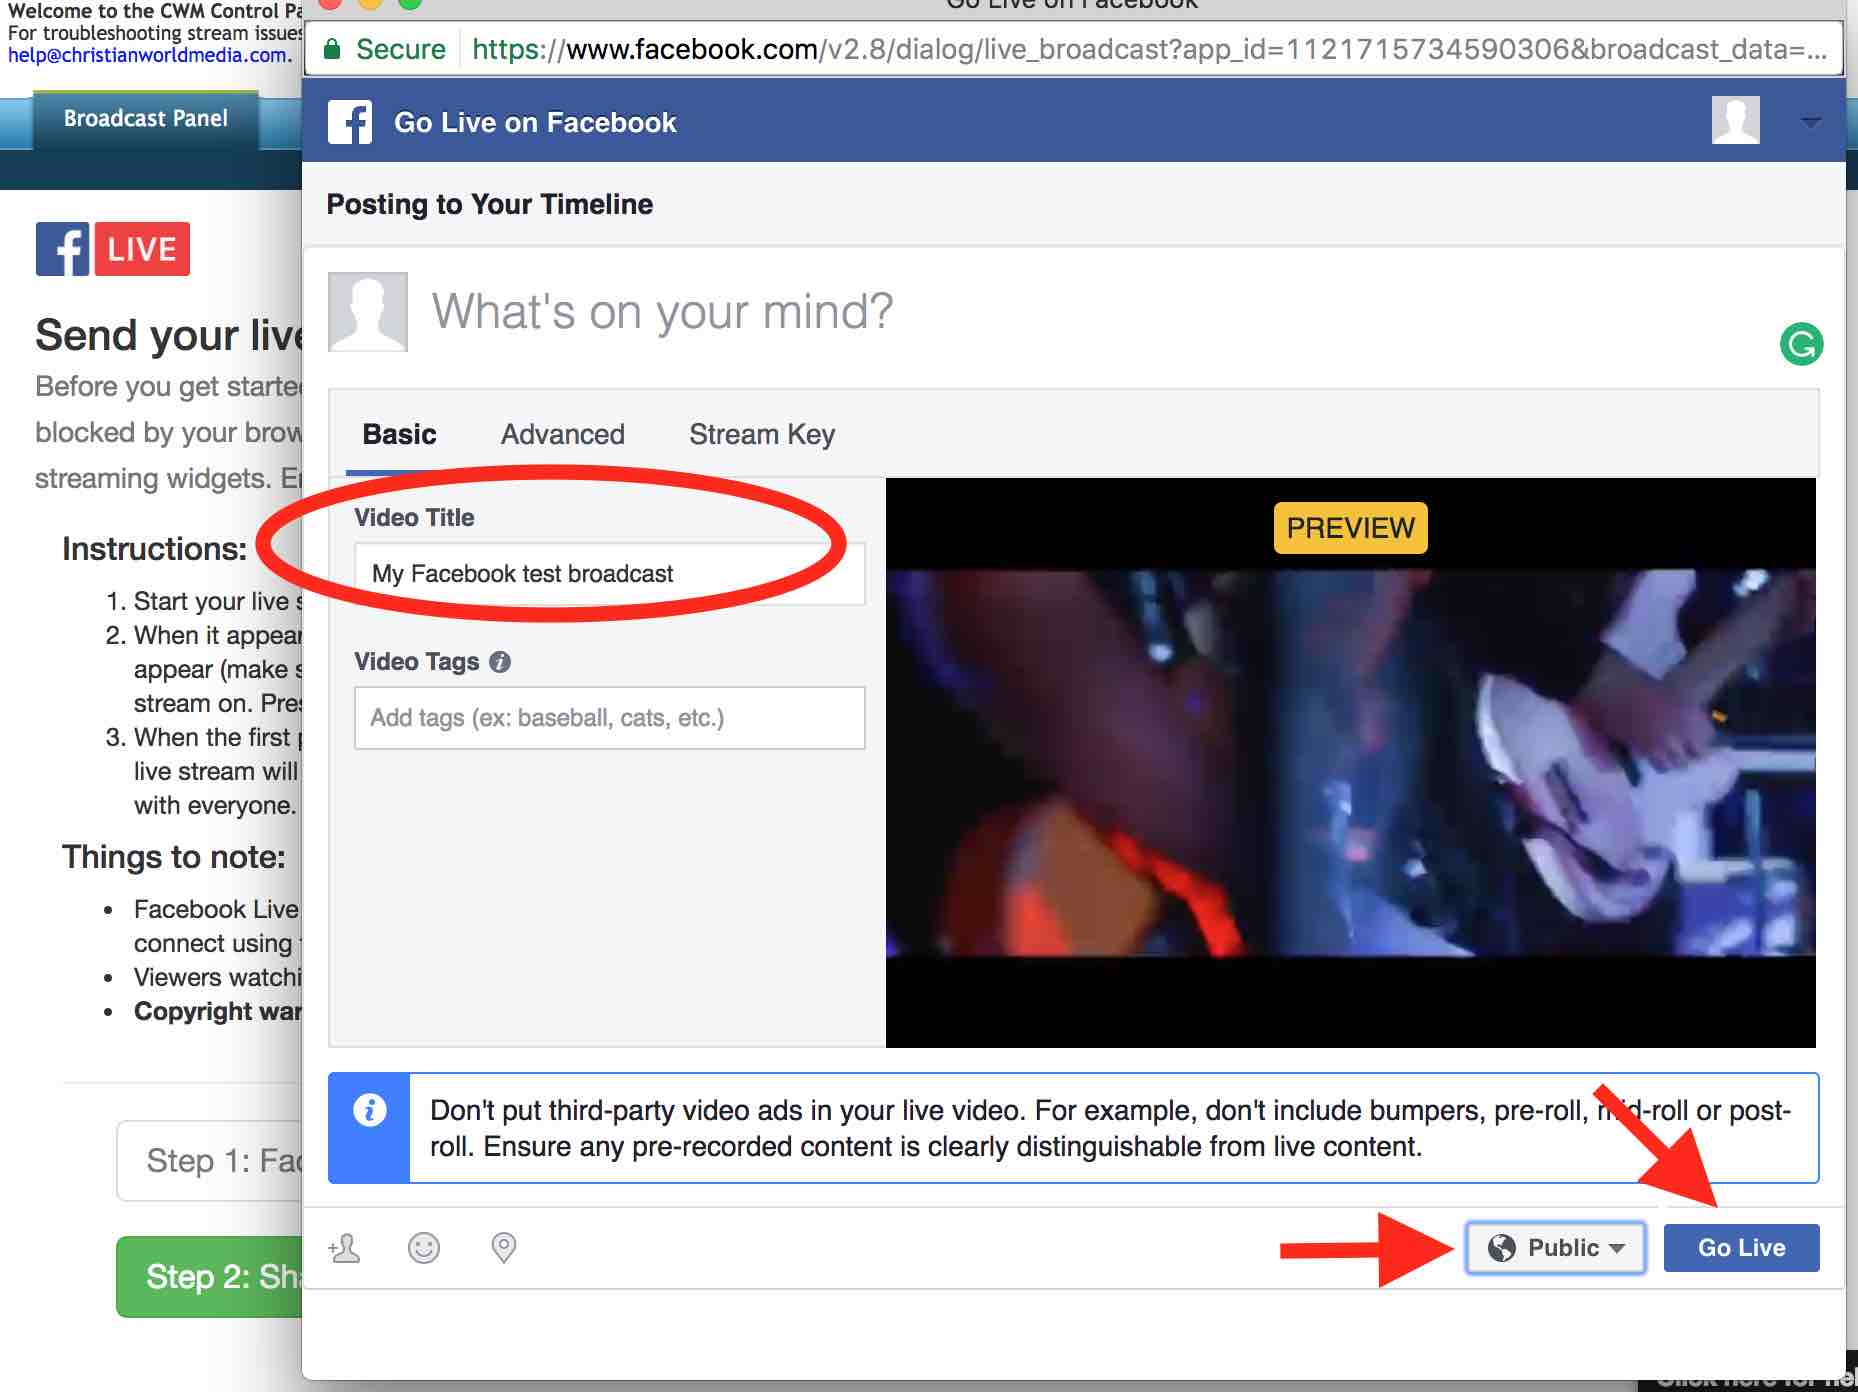The image size is (1858, 1392).
Task: Click the live video preview thumbnail
Action: [1350, 762]
